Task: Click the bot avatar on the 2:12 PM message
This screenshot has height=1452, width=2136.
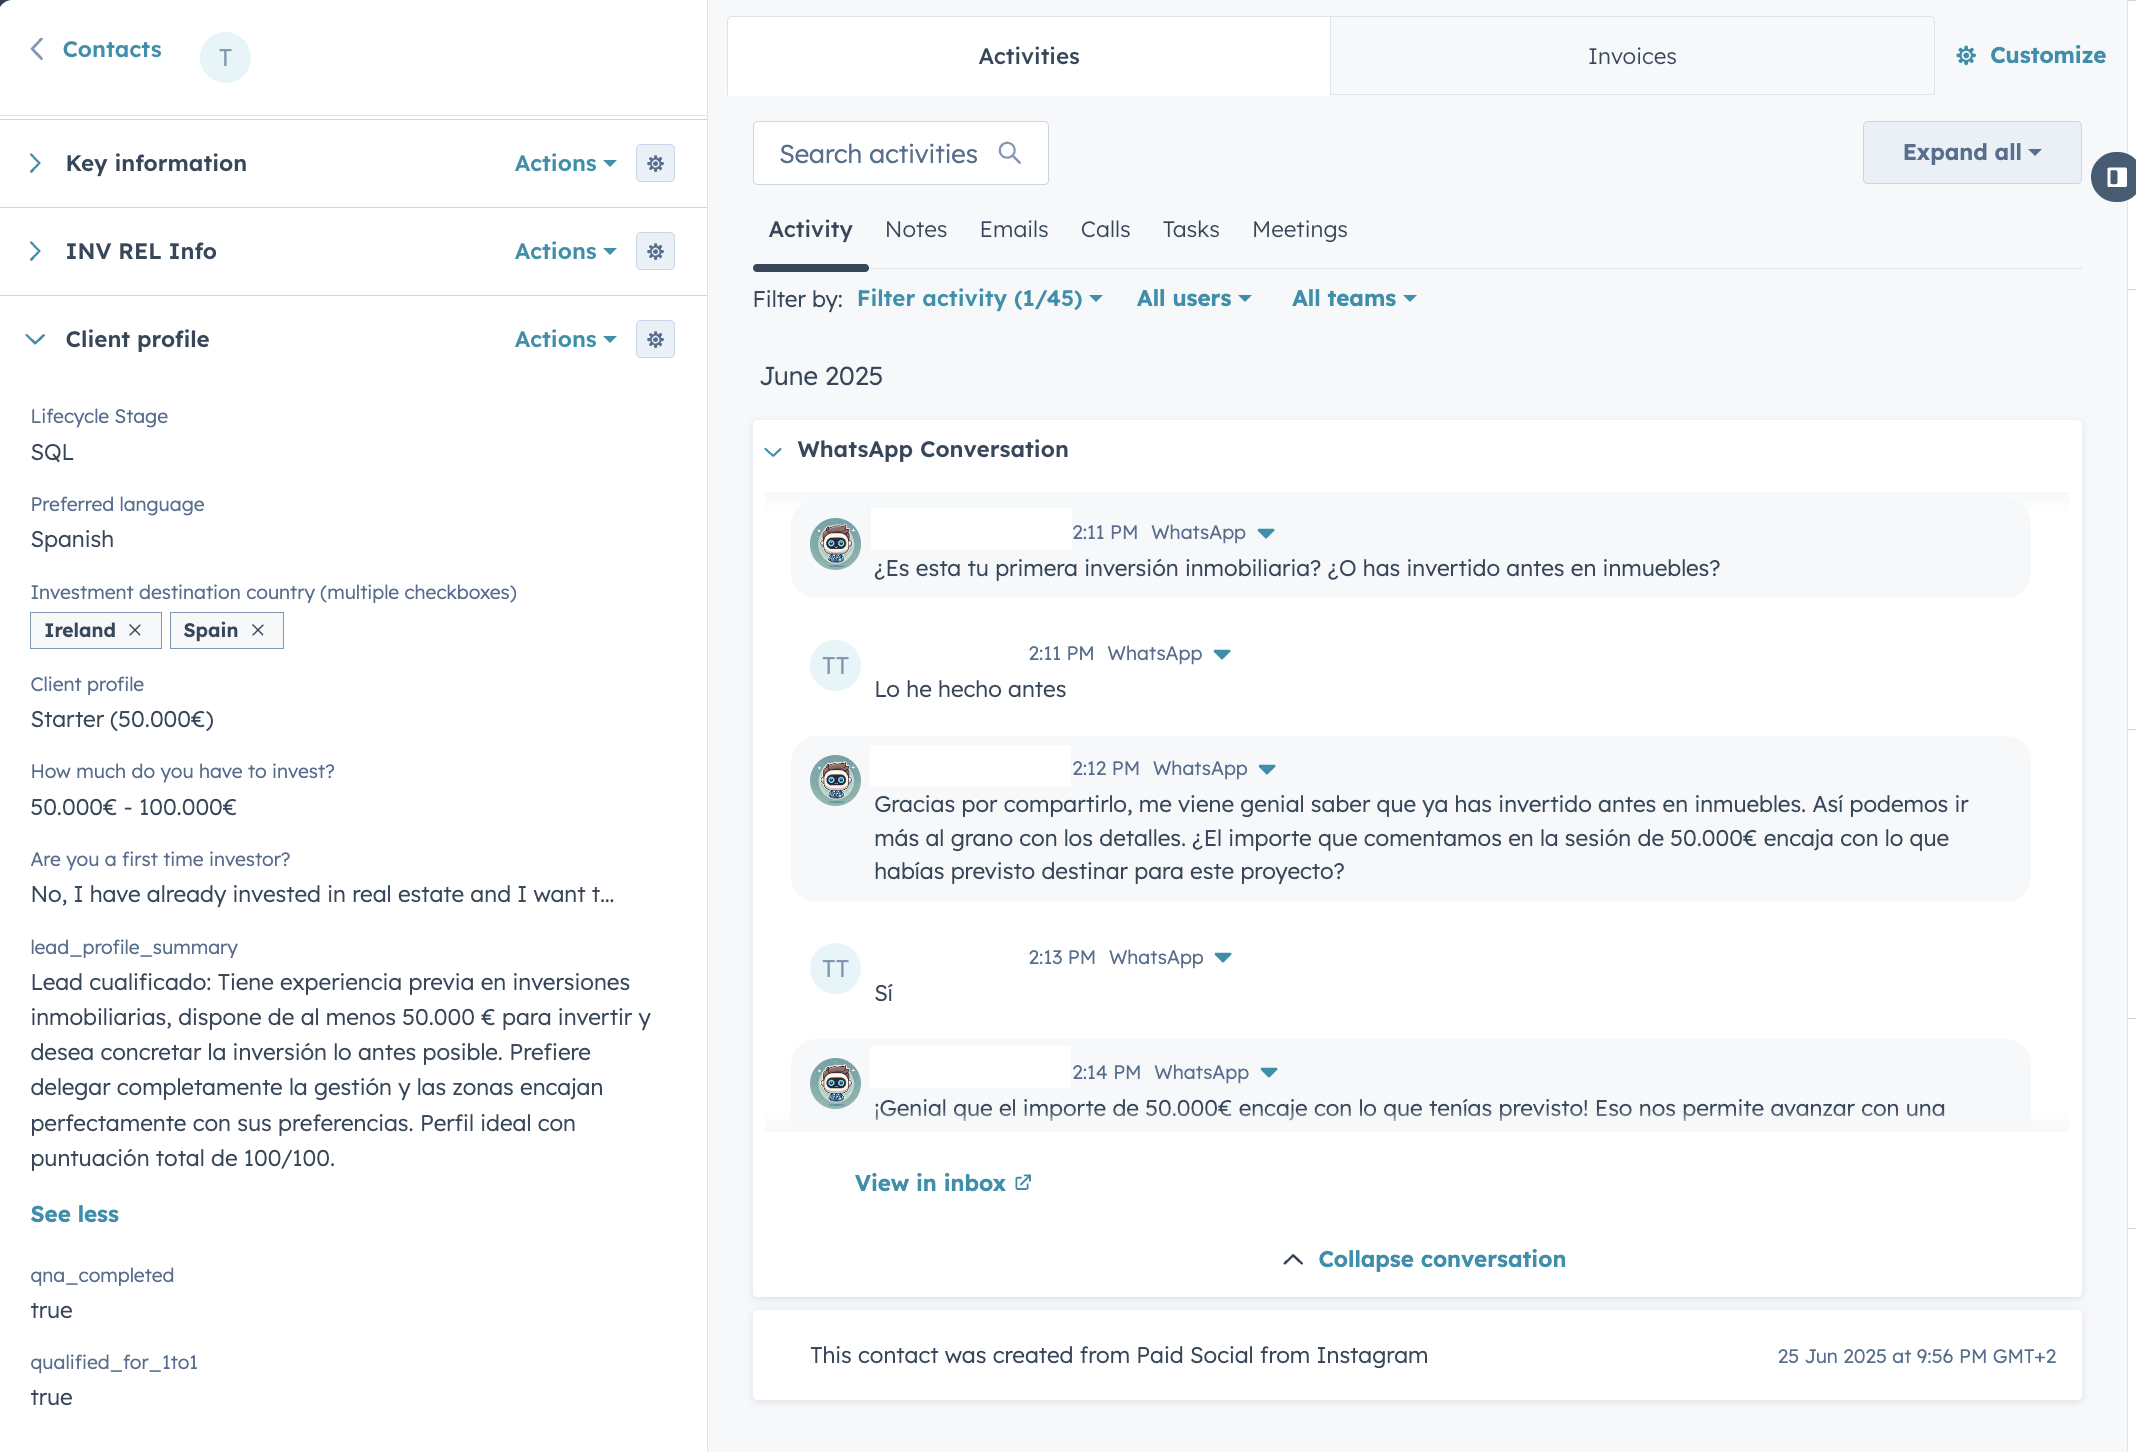Action: pos(835,780)
